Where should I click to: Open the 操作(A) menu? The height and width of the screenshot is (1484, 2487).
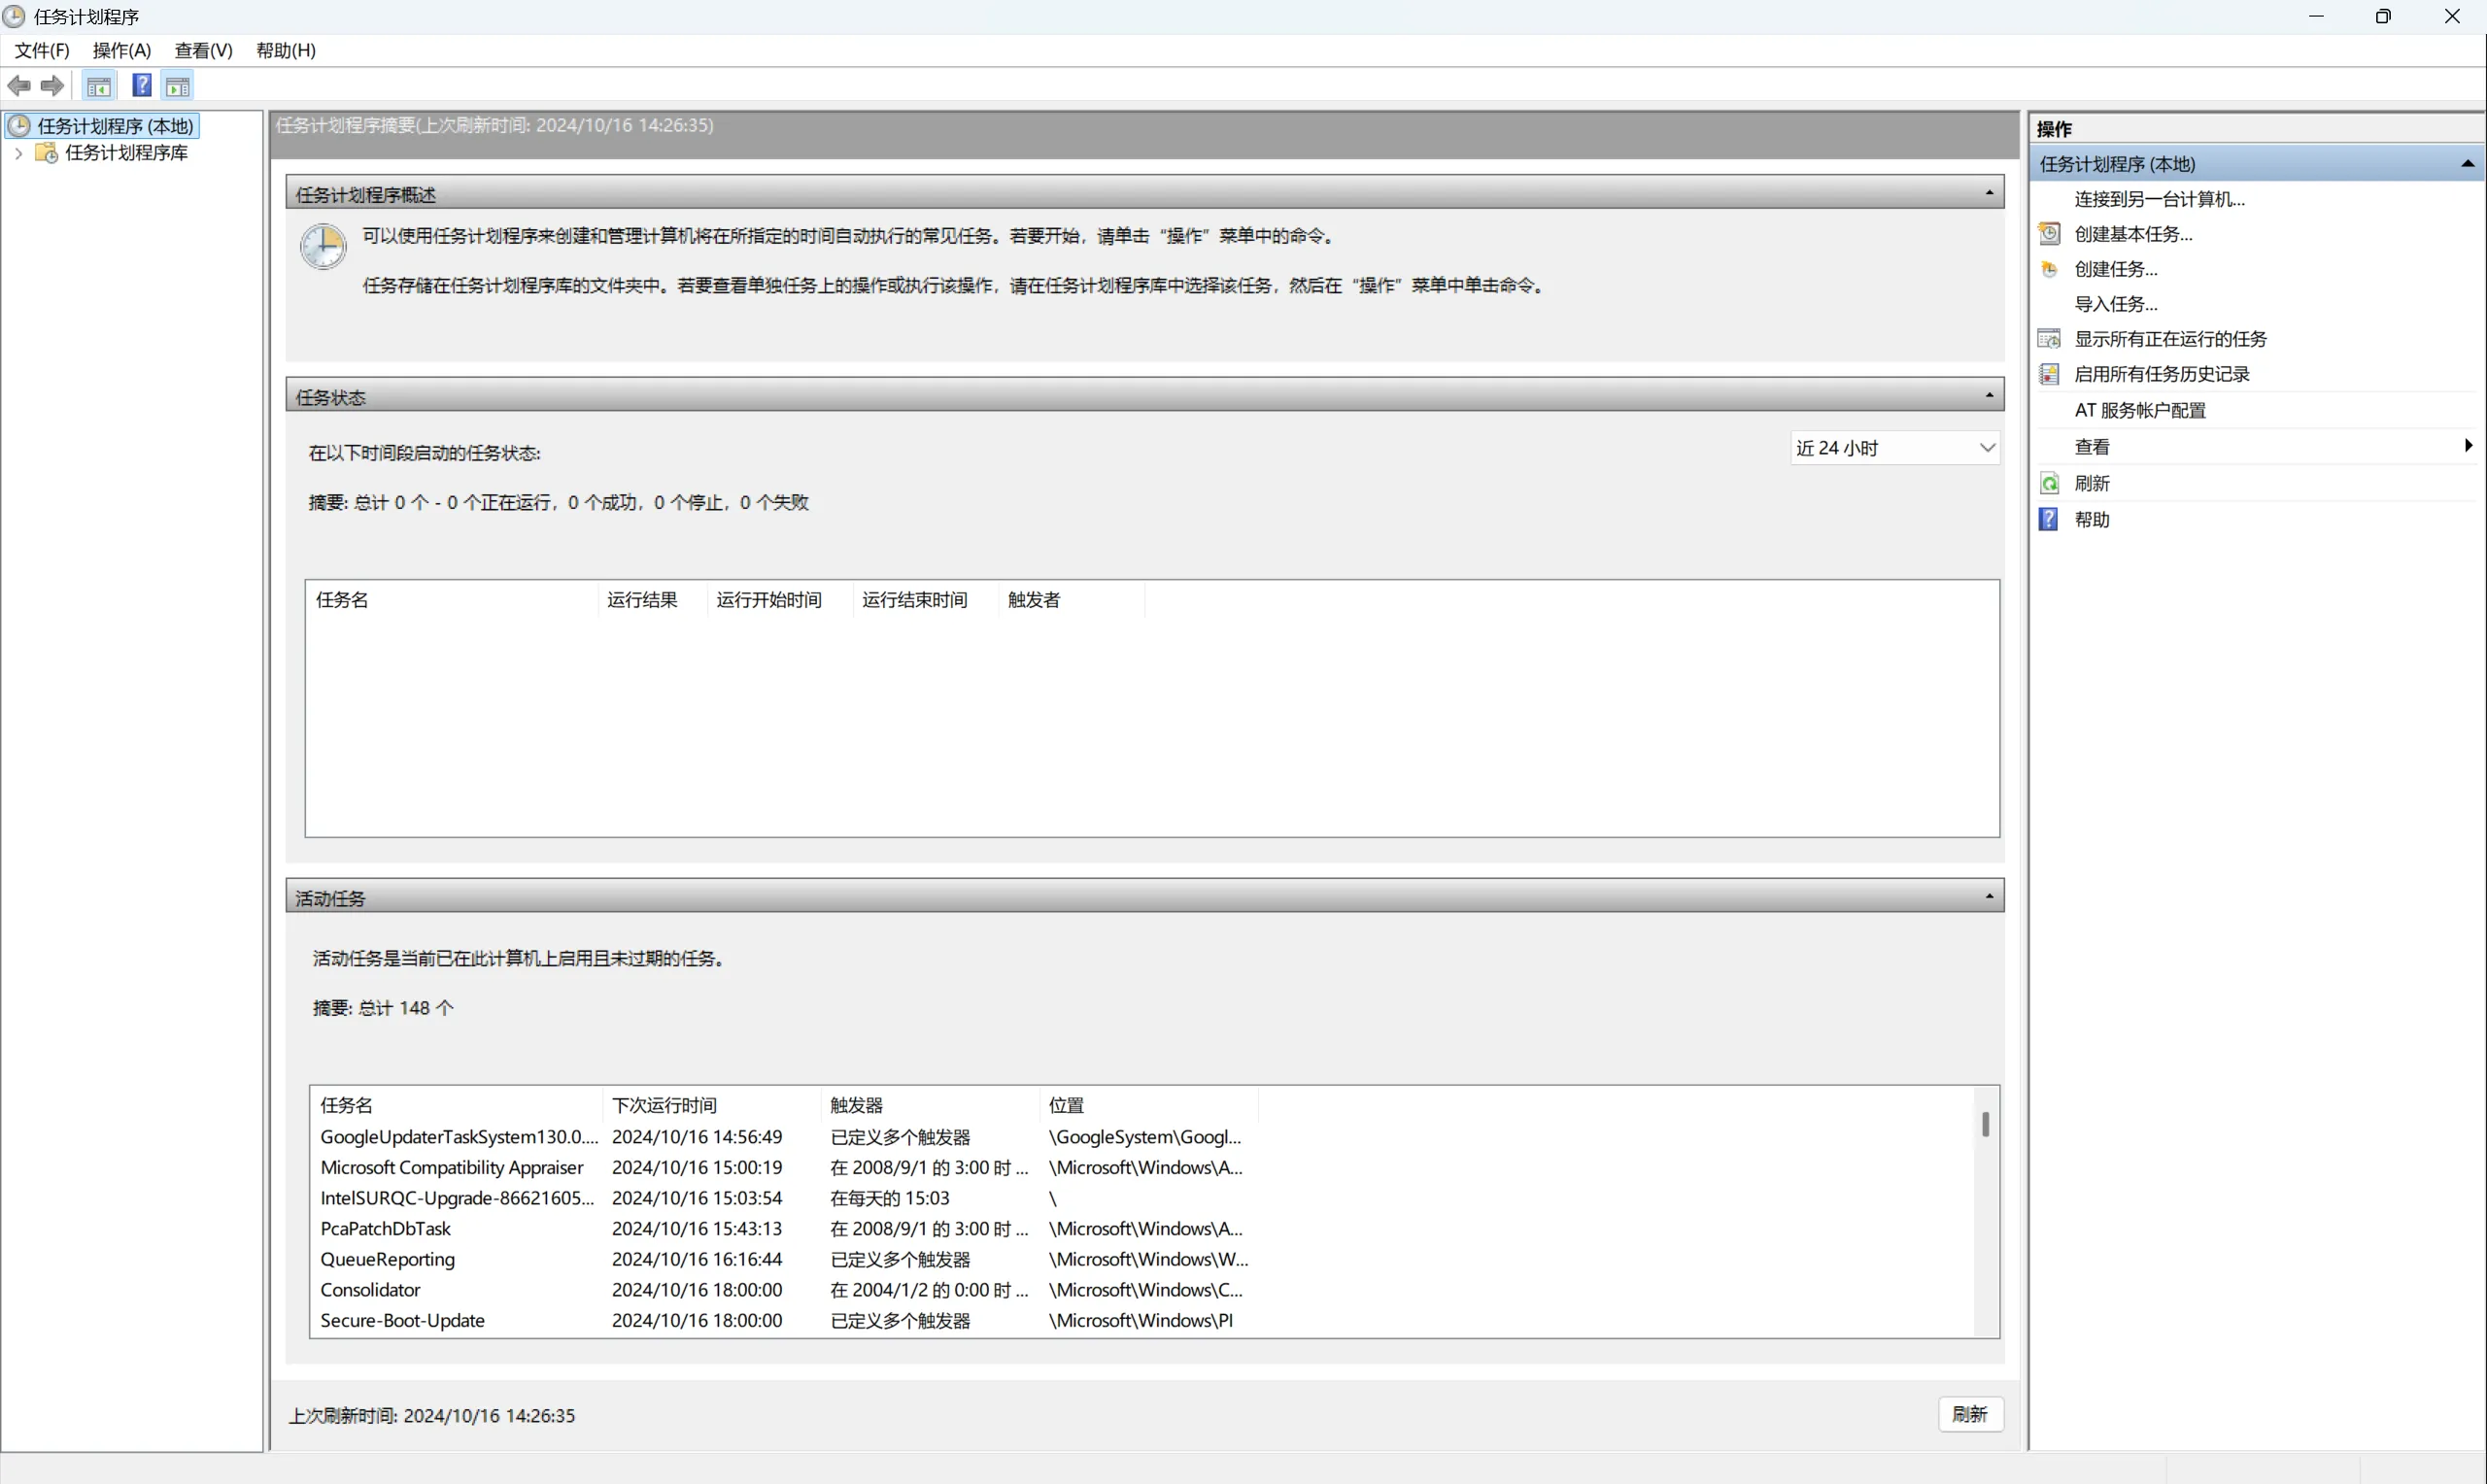pyautogui.click(x=121, y=50)
